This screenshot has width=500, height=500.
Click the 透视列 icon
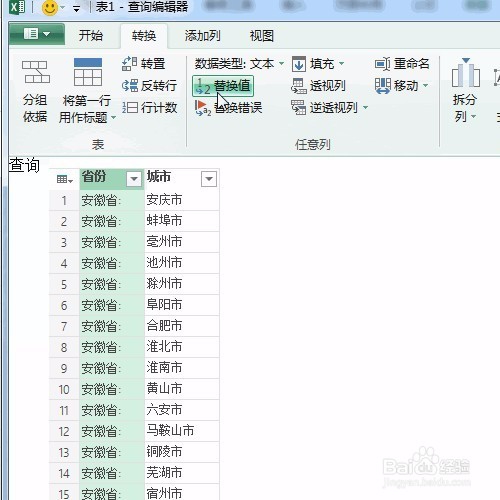[299, 86]
